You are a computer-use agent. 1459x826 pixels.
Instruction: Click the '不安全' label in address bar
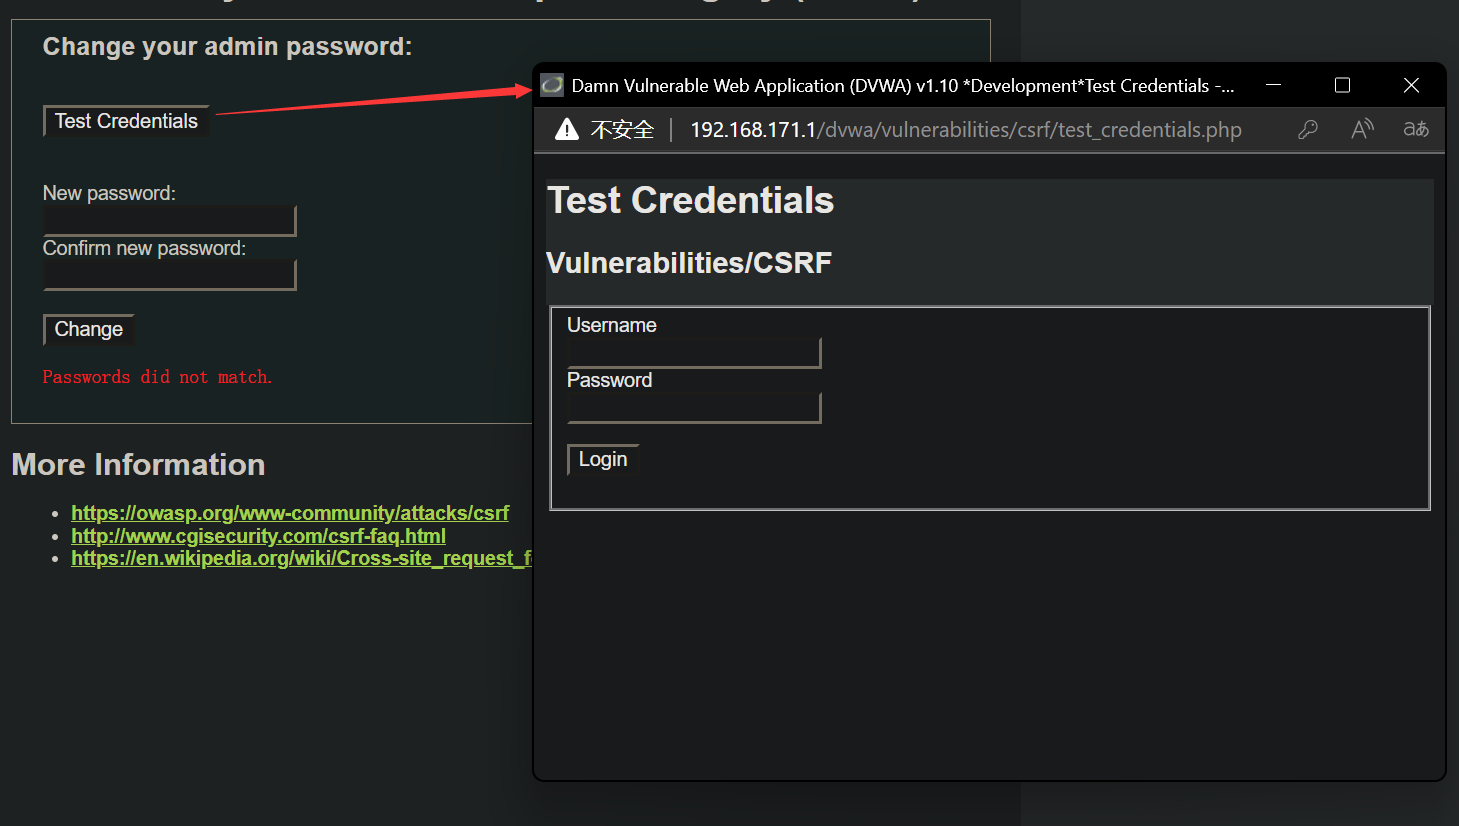tap(622, 130)
